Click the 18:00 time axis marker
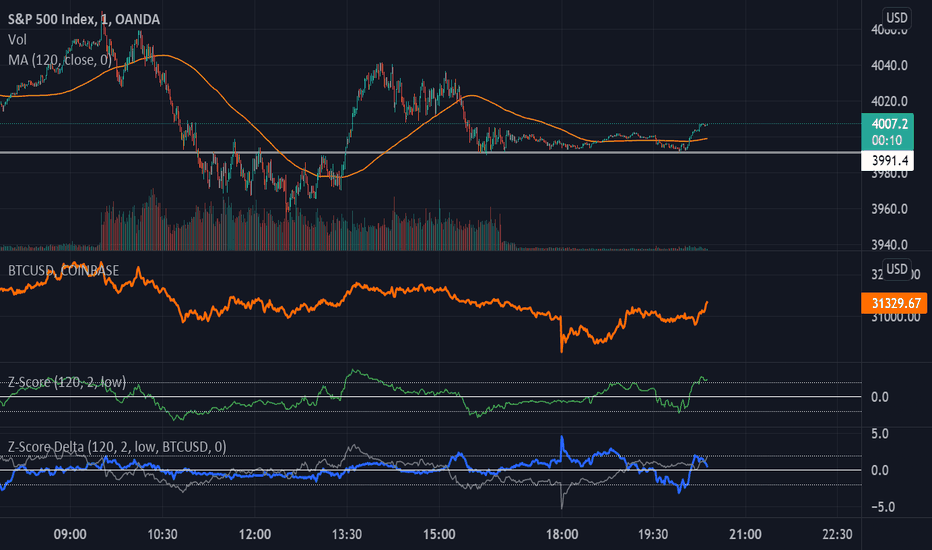Image resolution: width=932 pixels, height=550 pixels. click(562, 534)
